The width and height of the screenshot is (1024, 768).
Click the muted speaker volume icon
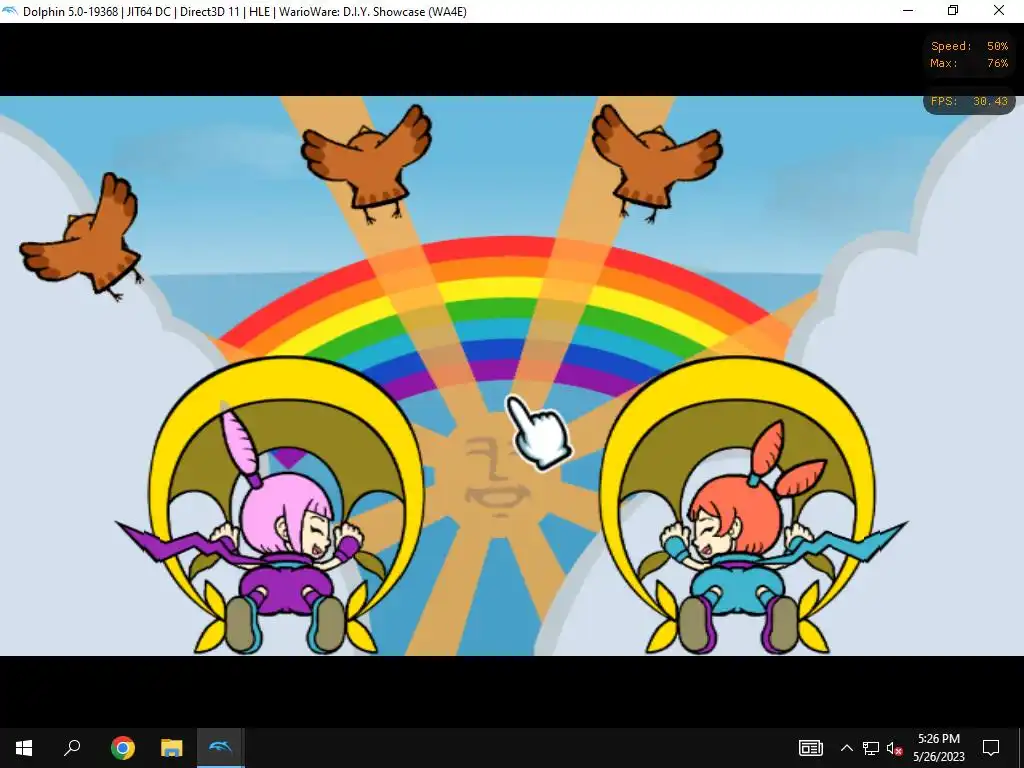pyautogui.click(x=895, y=748)
